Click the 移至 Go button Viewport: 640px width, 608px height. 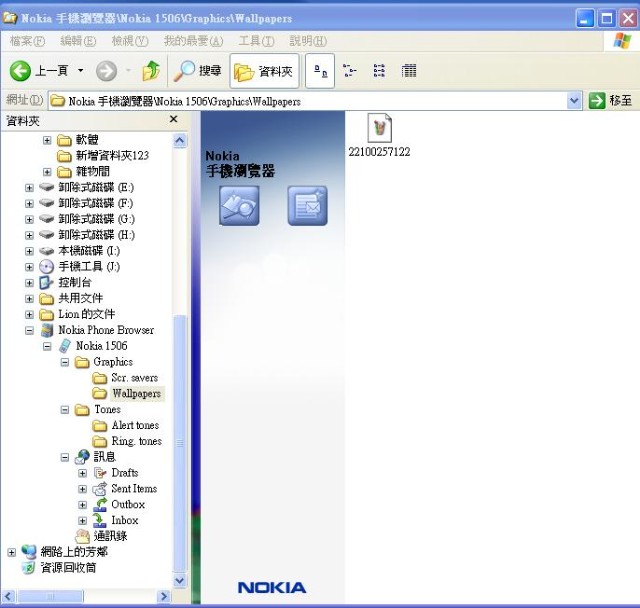(x=611, y=100)
